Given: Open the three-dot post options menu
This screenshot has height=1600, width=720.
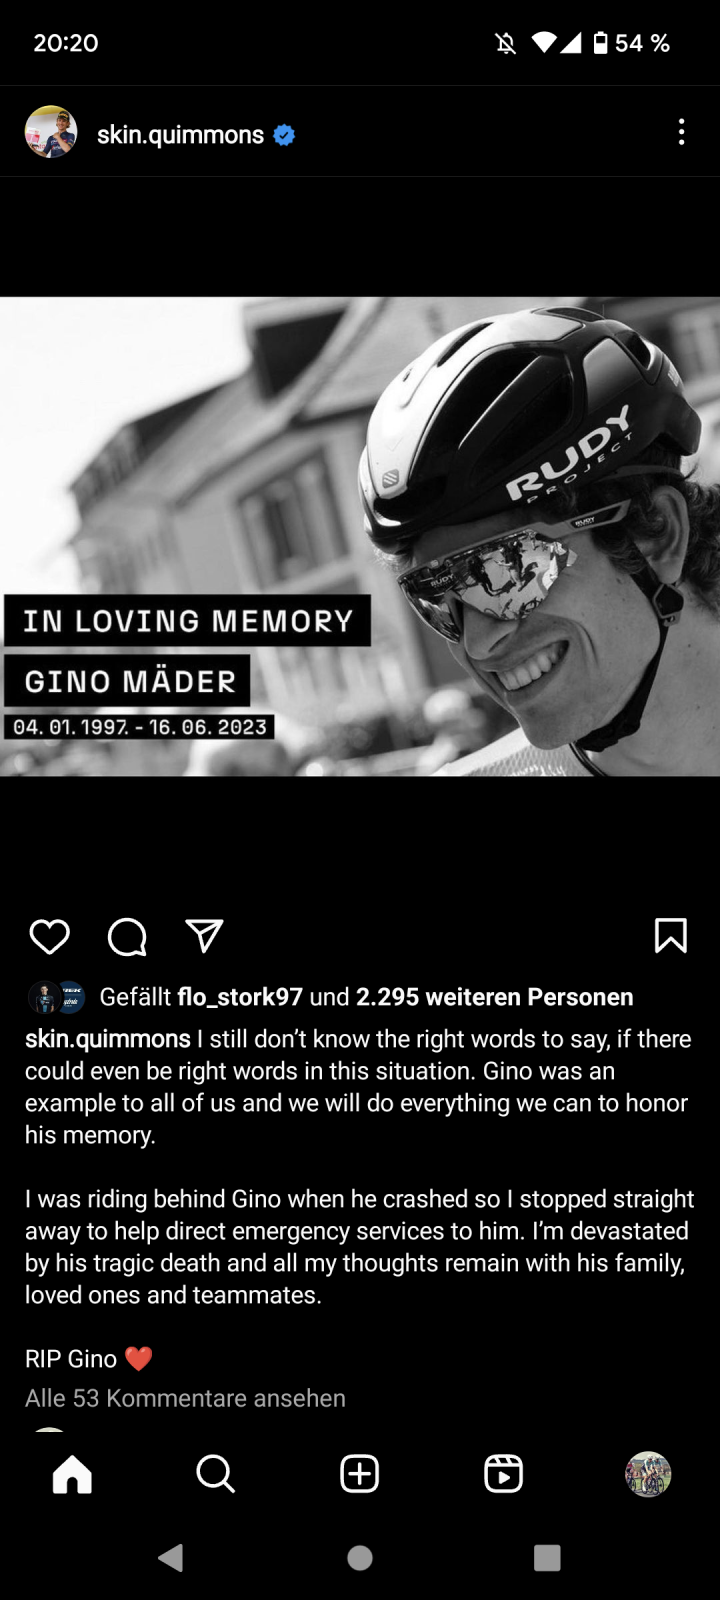Looking at the screenshot, I should (x=681, y=132).
